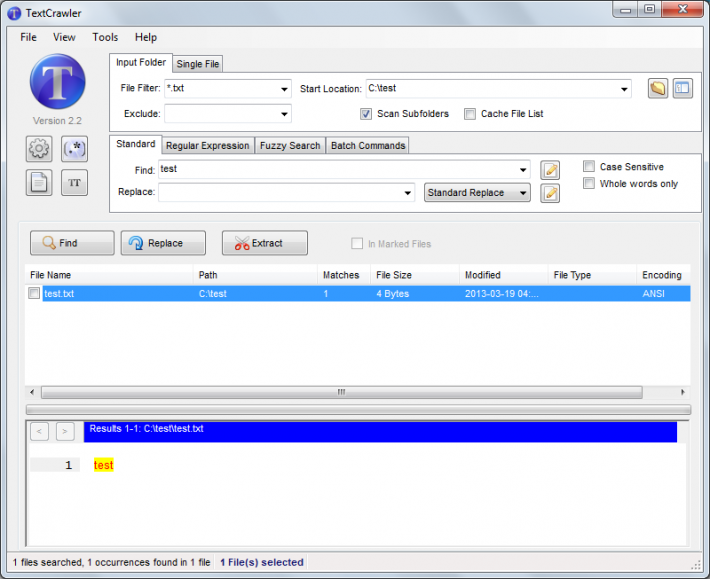Expand the Exclude dropdown

point(284,114)
